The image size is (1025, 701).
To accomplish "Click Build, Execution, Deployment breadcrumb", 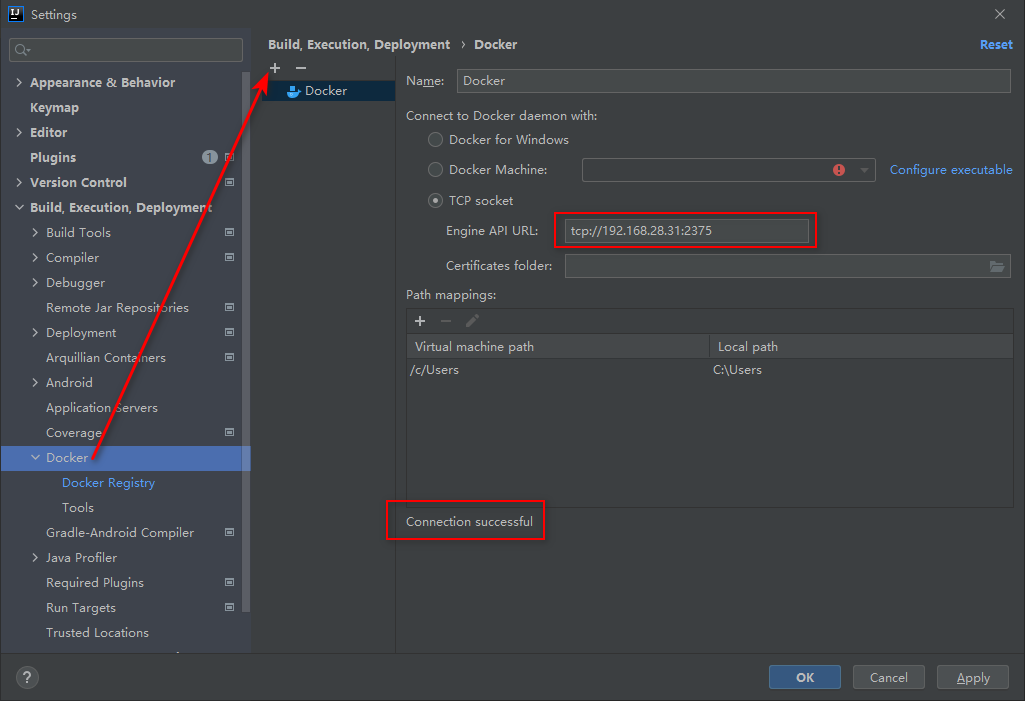I will tap(359, 44).
